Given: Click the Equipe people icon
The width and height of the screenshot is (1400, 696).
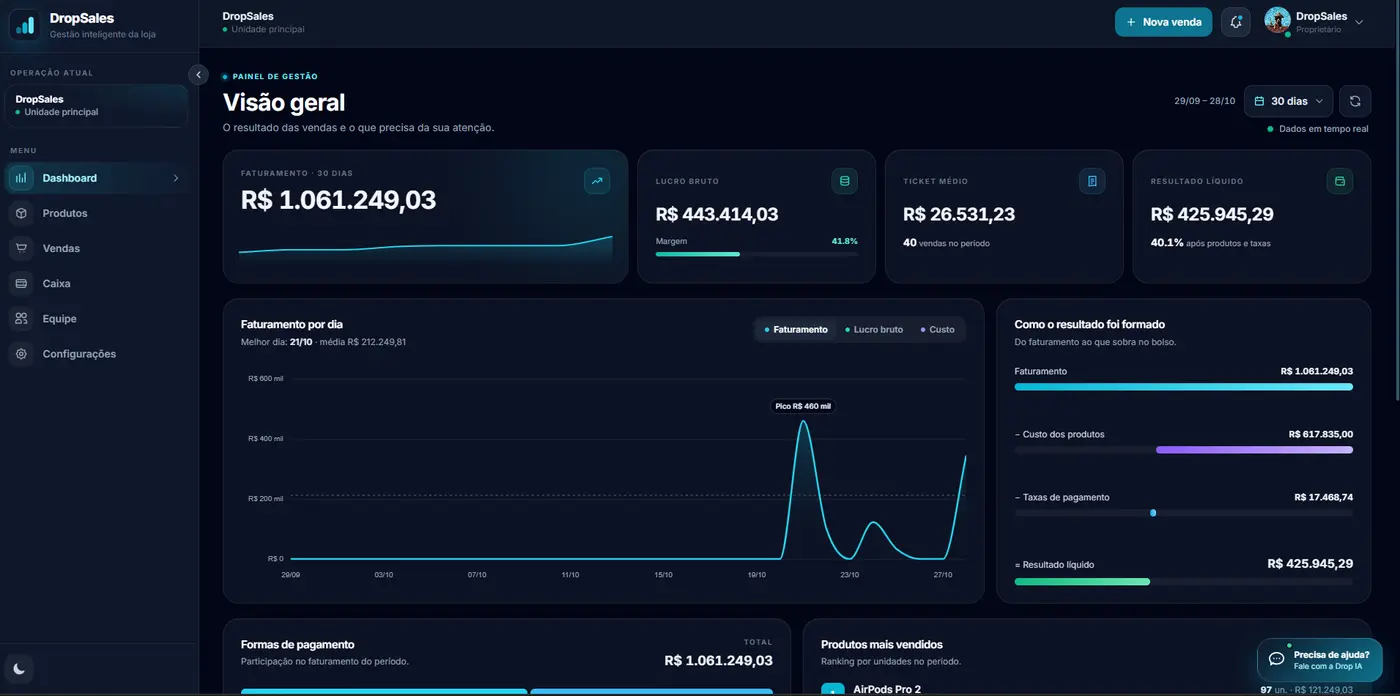Looking at the screenshot, I should click(21, 318).
